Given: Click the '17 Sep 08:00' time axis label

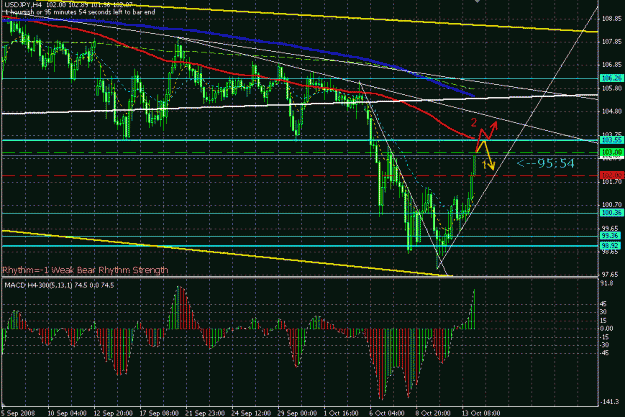Looking at the screenshot, I should pyautogui.click(x=159, y=413).
